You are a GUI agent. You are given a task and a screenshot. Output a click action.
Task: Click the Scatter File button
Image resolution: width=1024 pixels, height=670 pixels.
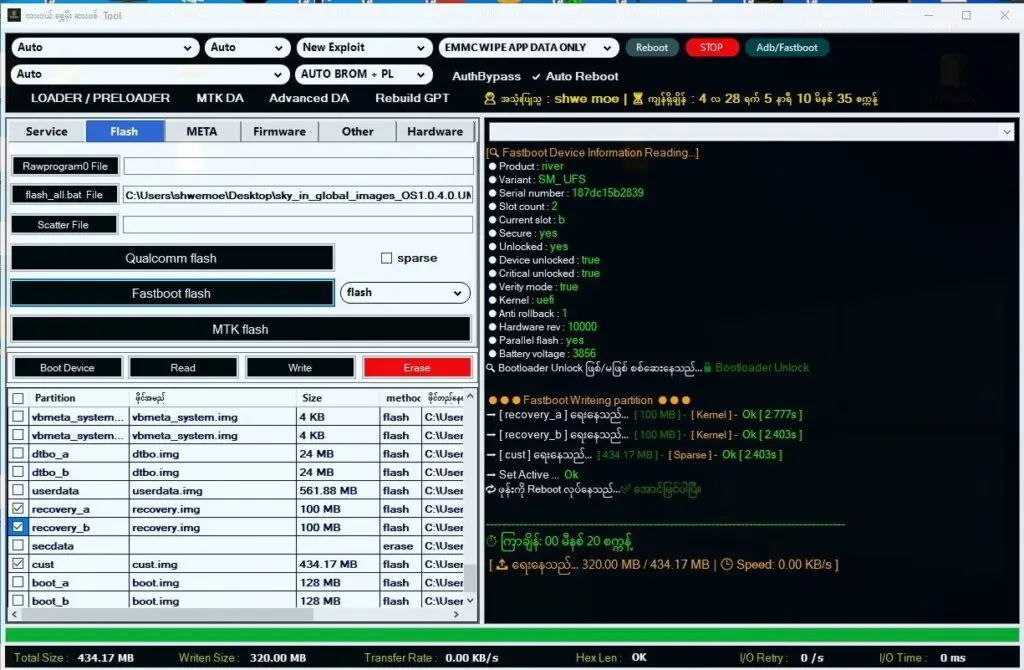click(64, 224)
